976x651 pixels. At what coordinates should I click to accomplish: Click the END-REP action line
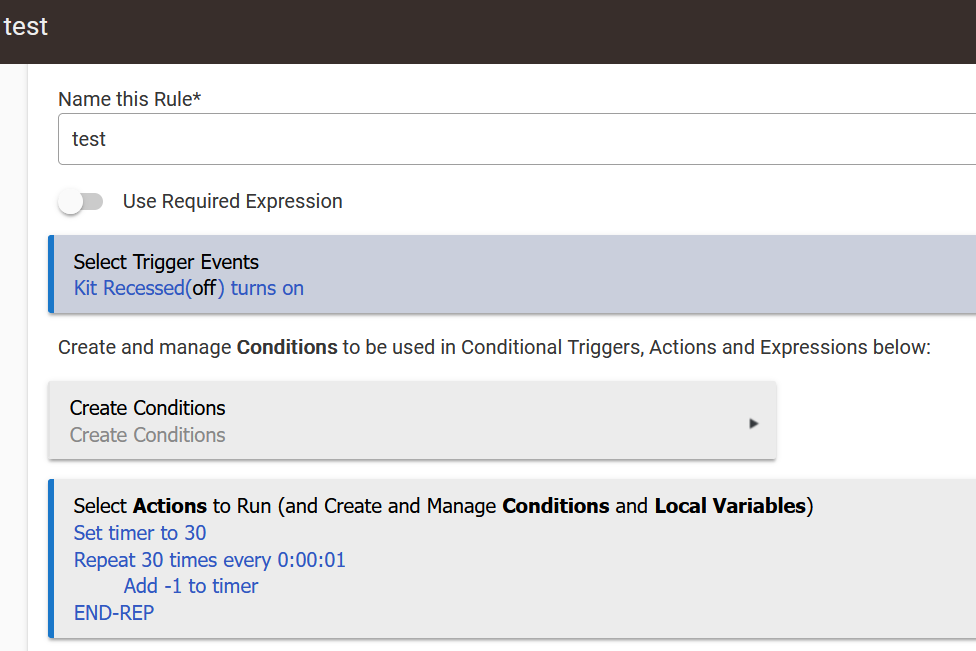tap(114, 613)
